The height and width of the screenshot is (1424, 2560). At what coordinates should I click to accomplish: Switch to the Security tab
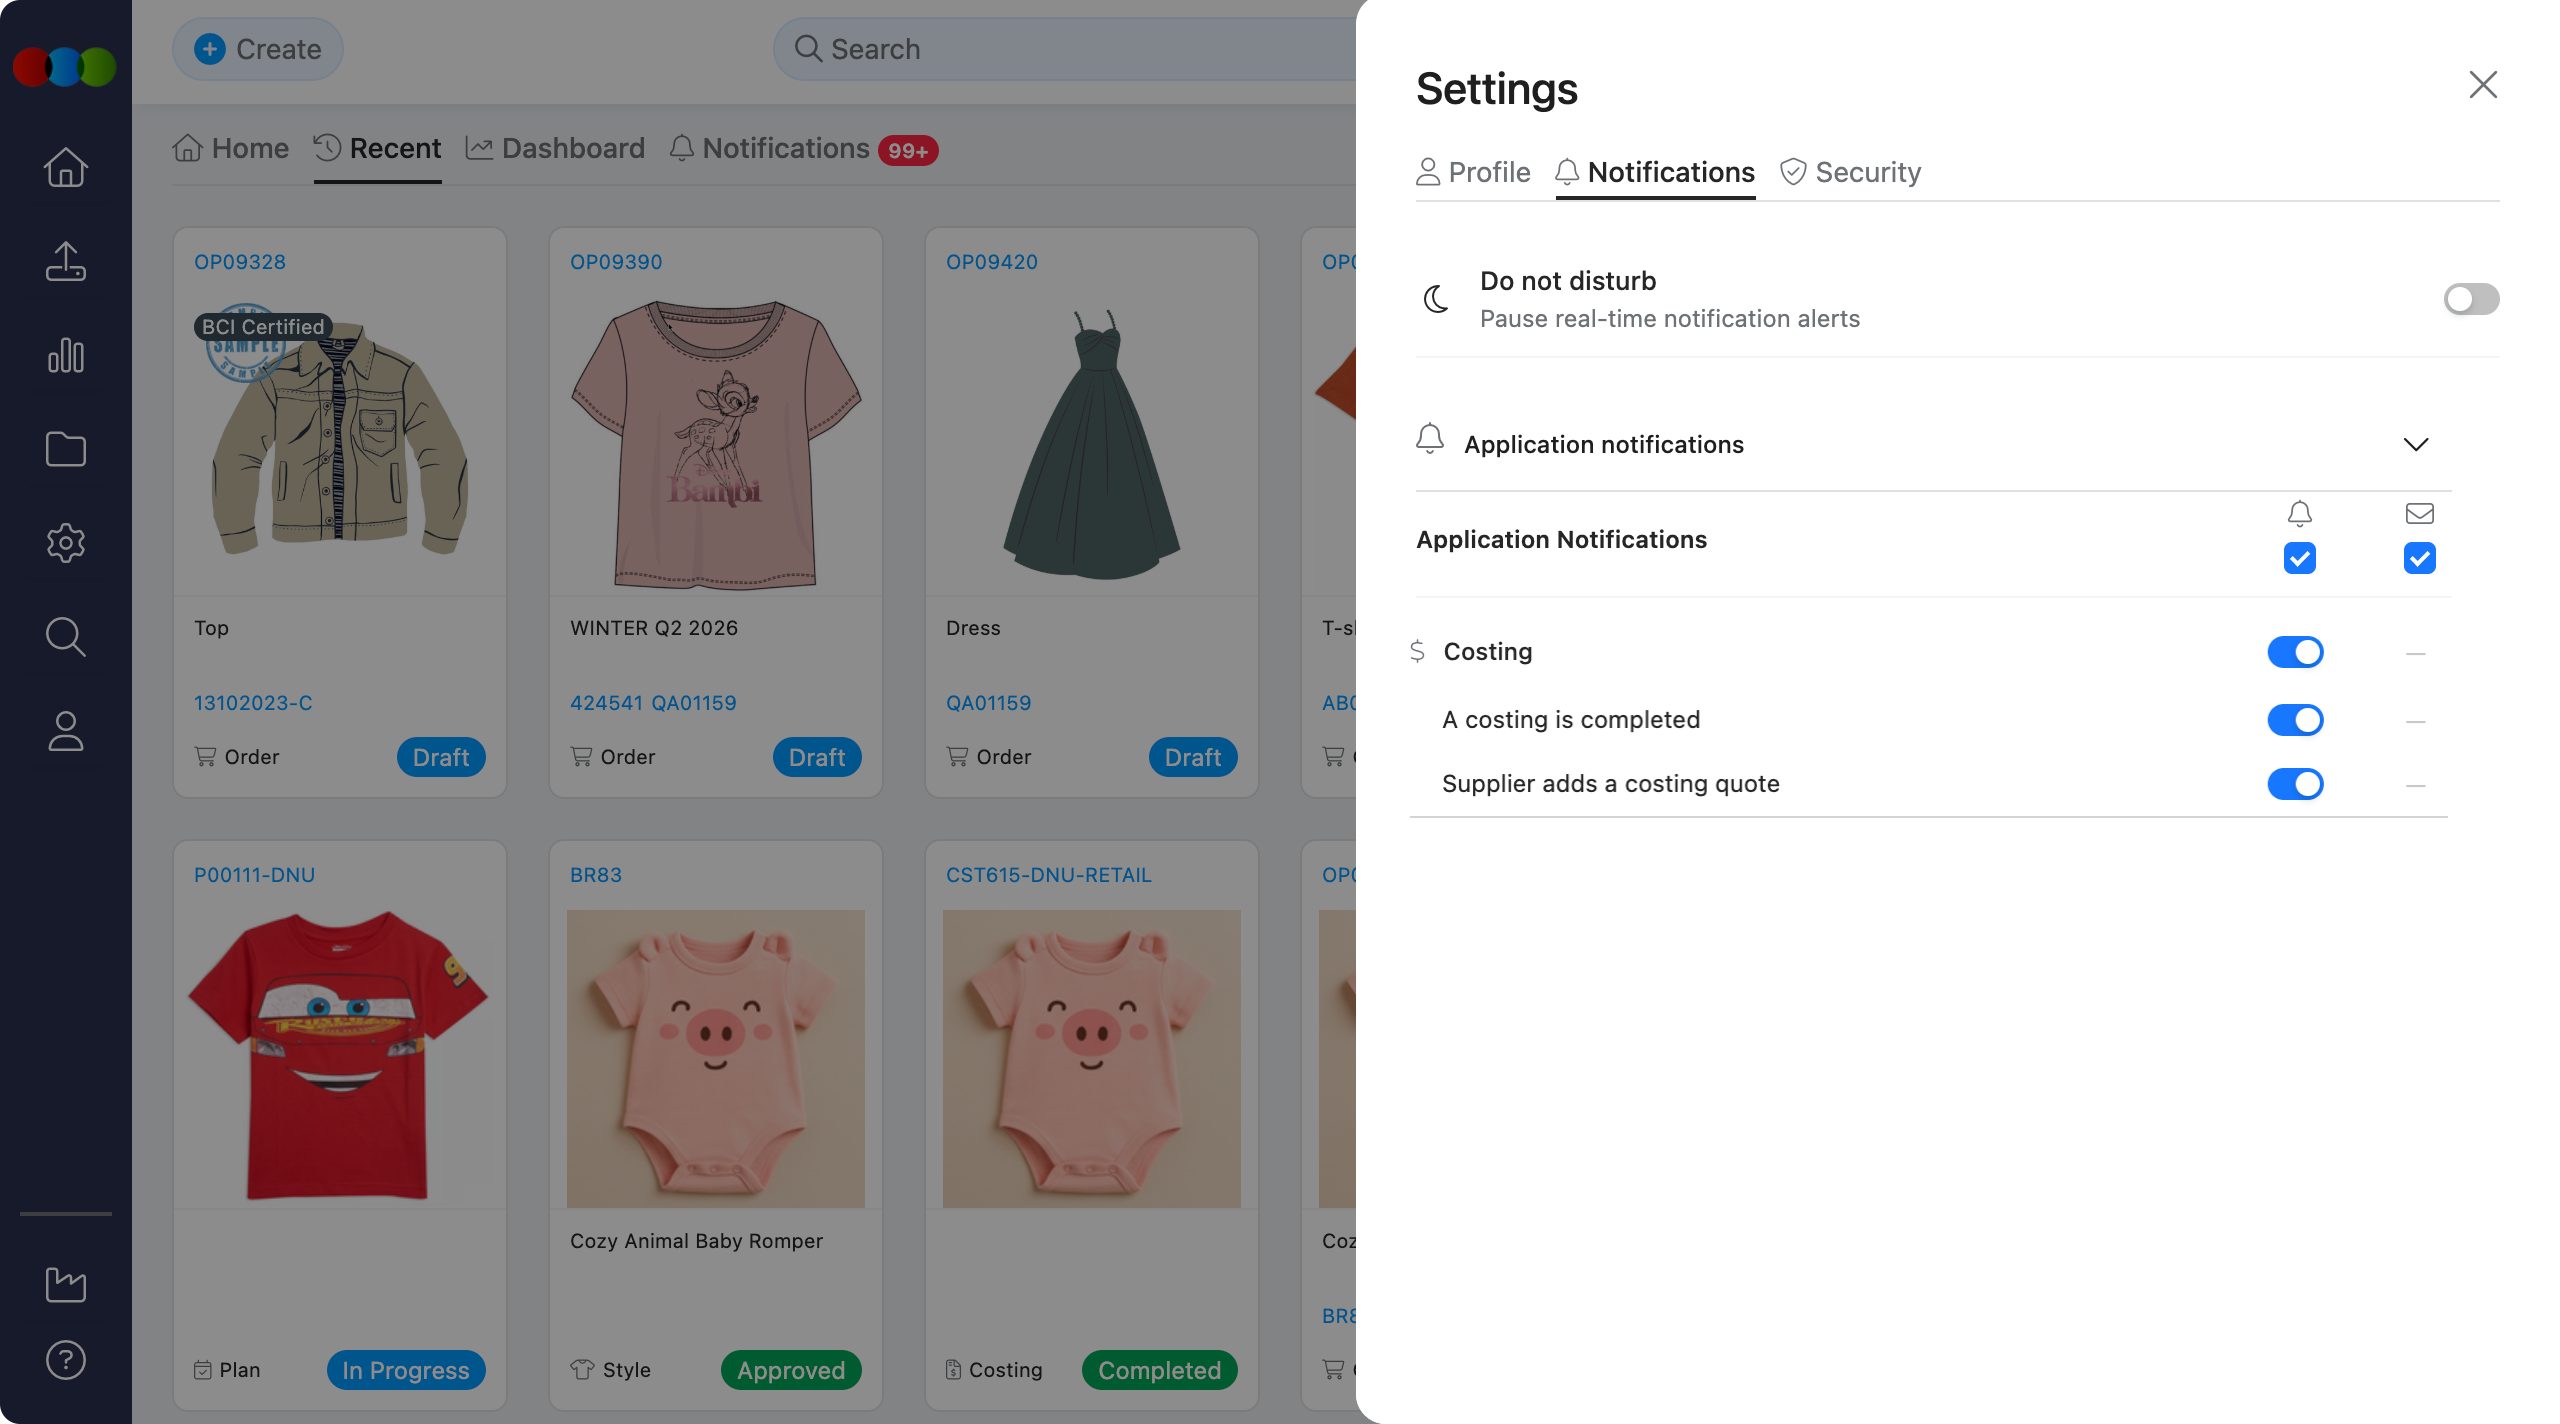pos(1850,172)
